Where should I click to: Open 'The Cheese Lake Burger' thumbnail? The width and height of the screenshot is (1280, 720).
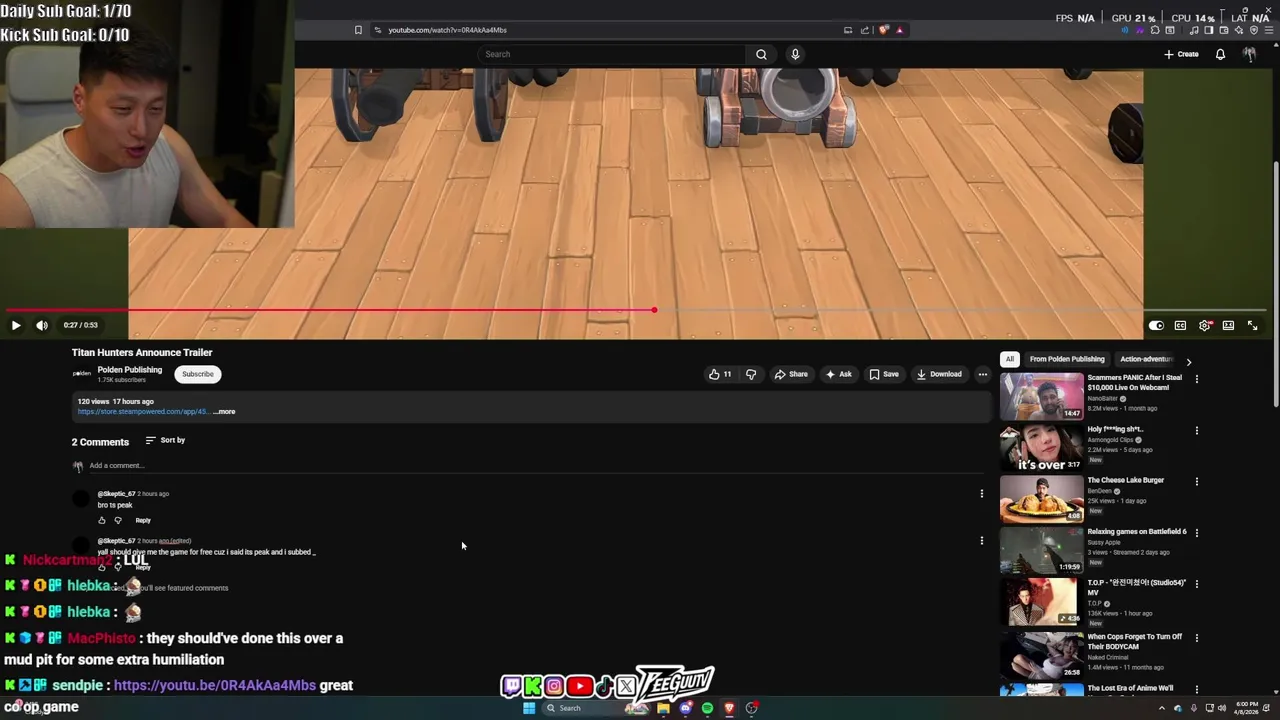click(1042, 499)
